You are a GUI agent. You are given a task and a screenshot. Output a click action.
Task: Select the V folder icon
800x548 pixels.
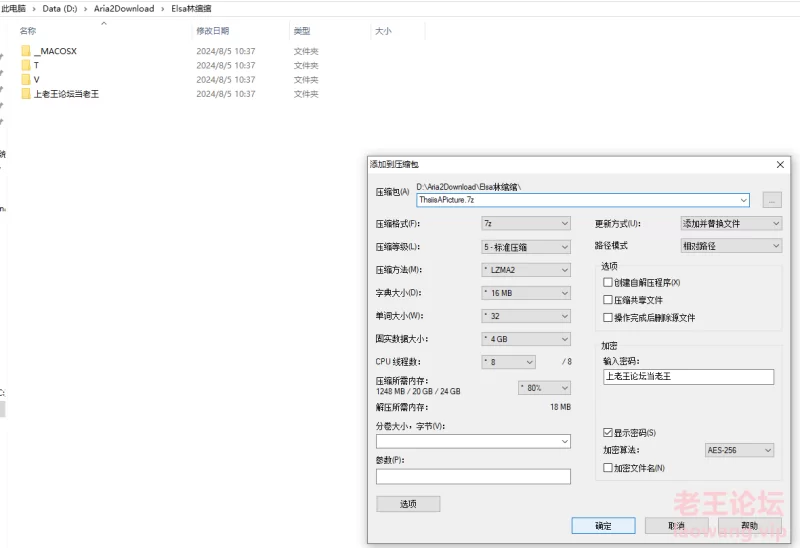point(26,80)
